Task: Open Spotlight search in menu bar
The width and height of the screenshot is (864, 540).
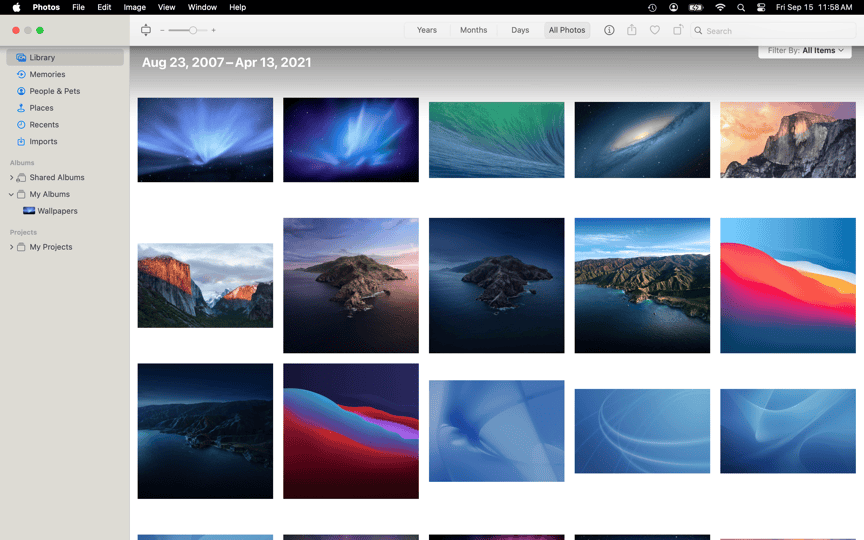Action: (x=741, y=7)
